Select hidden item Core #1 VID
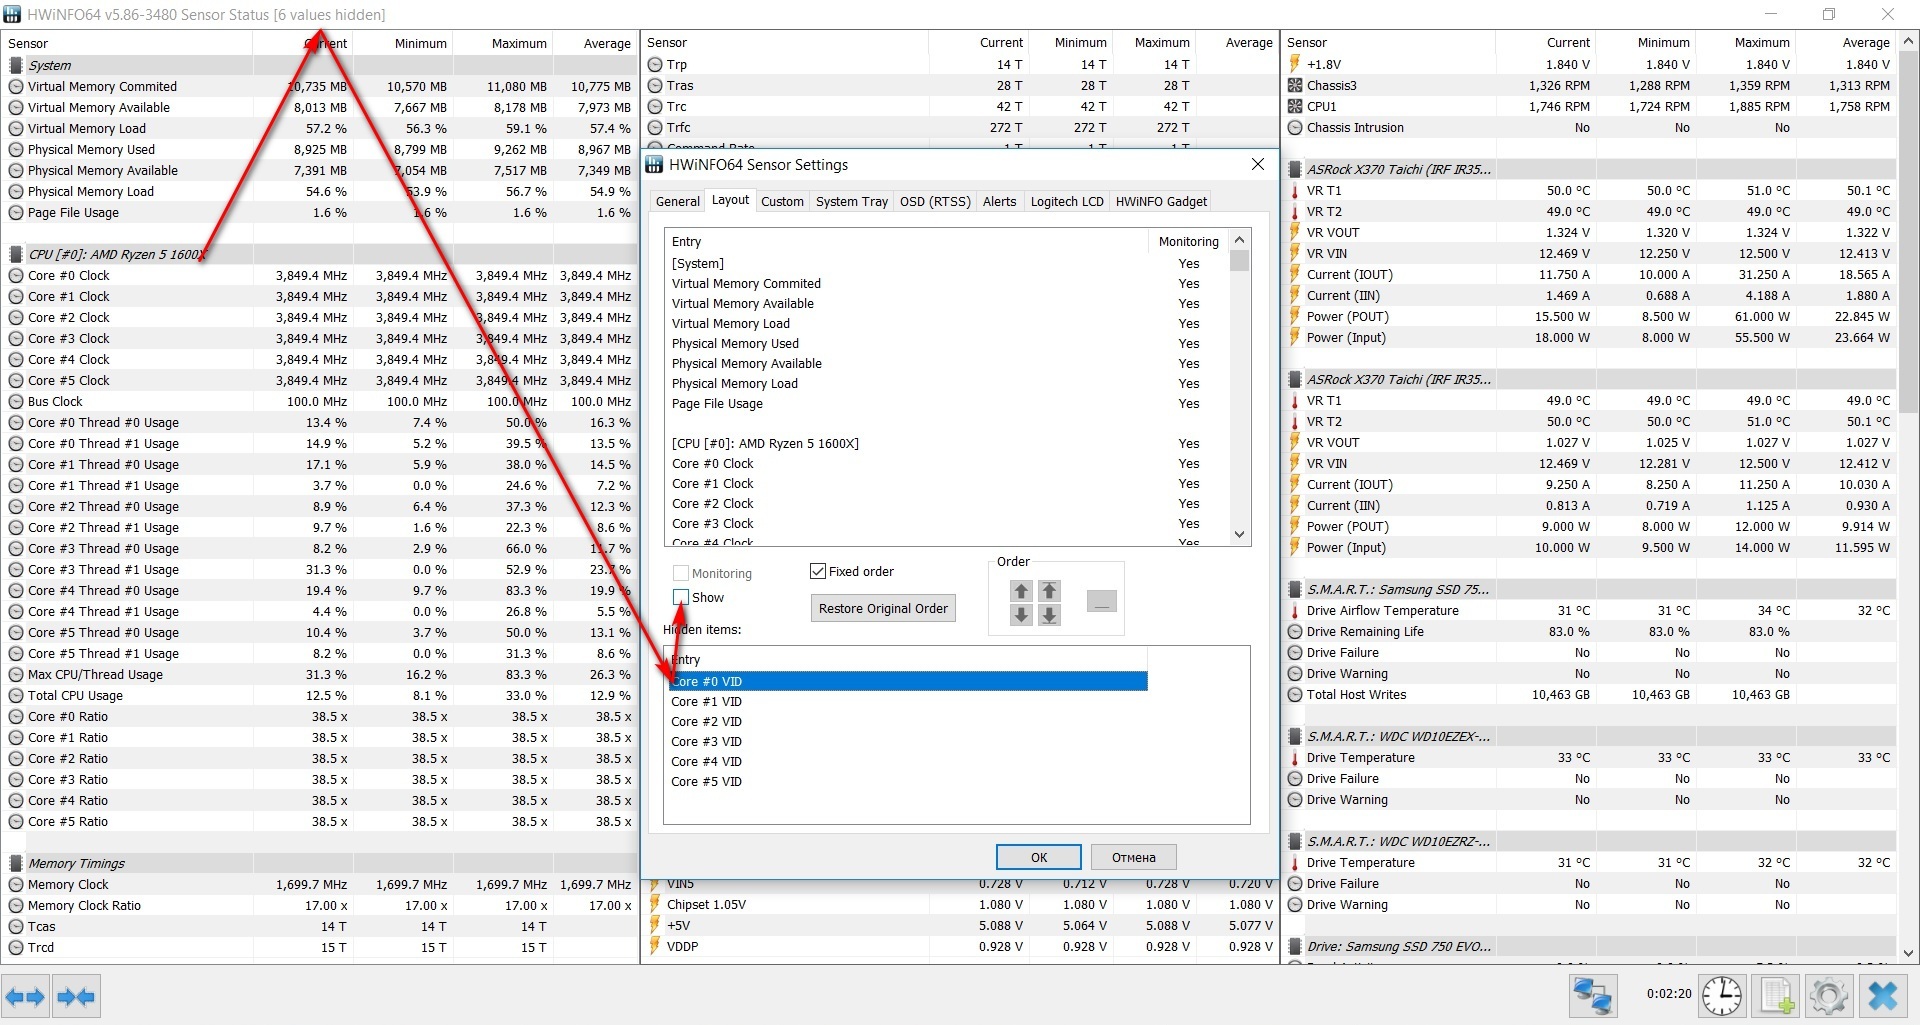The width and height of the screenshot is (1920, 1025). pyautogui.click(x=908, y=701)
